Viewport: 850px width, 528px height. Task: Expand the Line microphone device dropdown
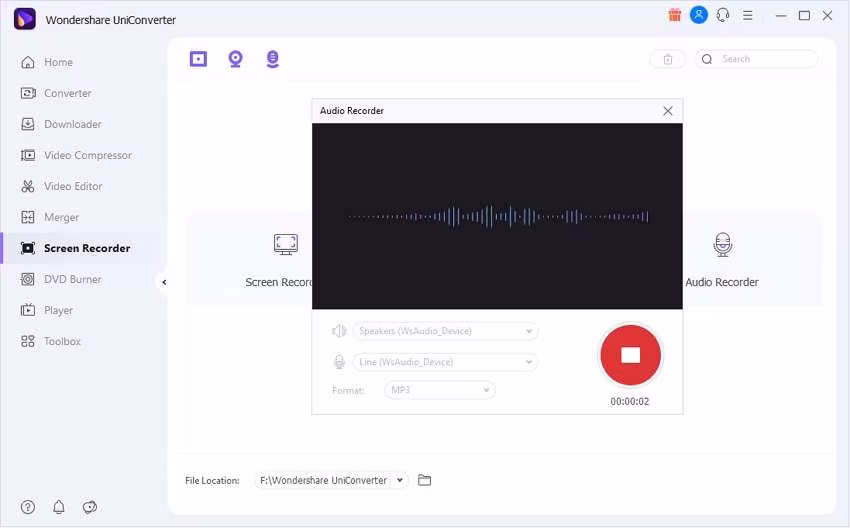click(x=445, y=362)
